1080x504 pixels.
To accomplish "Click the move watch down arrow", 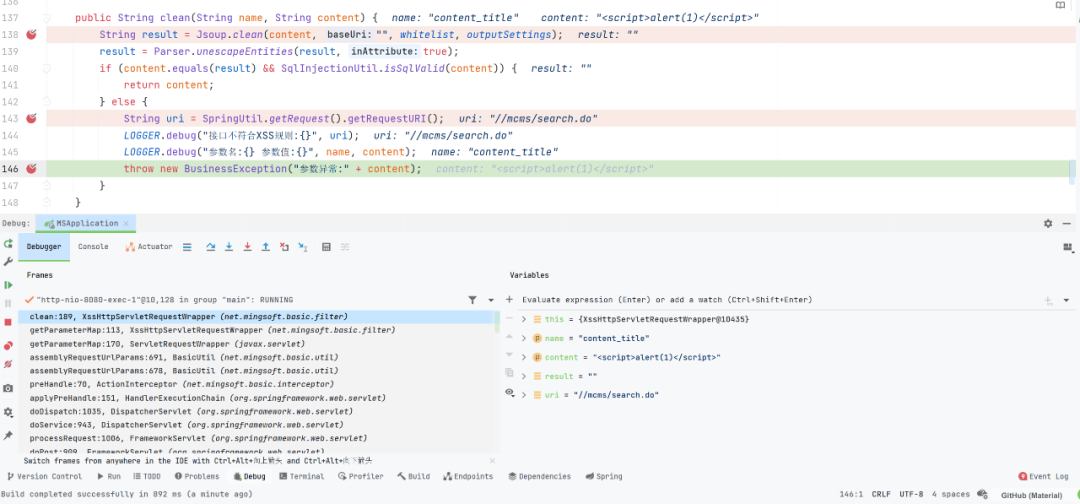I will click(x=509, y=355).
